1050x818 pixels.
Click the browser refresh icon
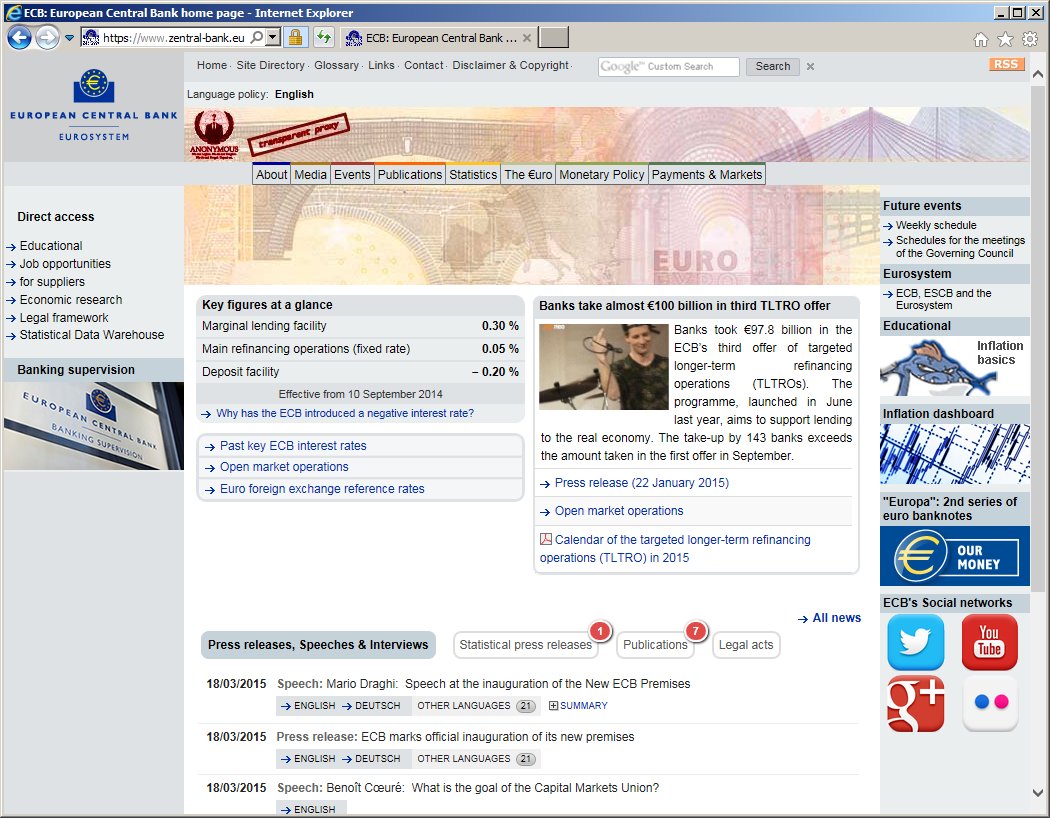pyautogui.click(x=323, y=38)
